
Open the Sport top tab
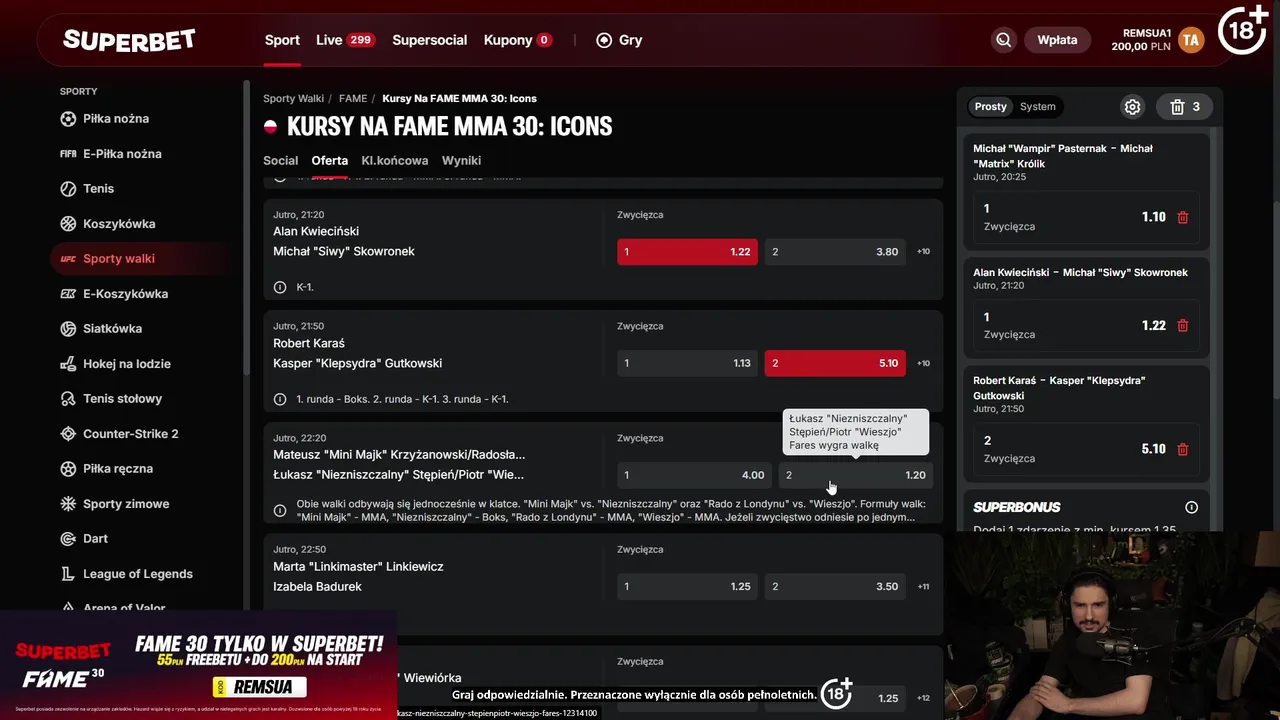click(282, 40)
